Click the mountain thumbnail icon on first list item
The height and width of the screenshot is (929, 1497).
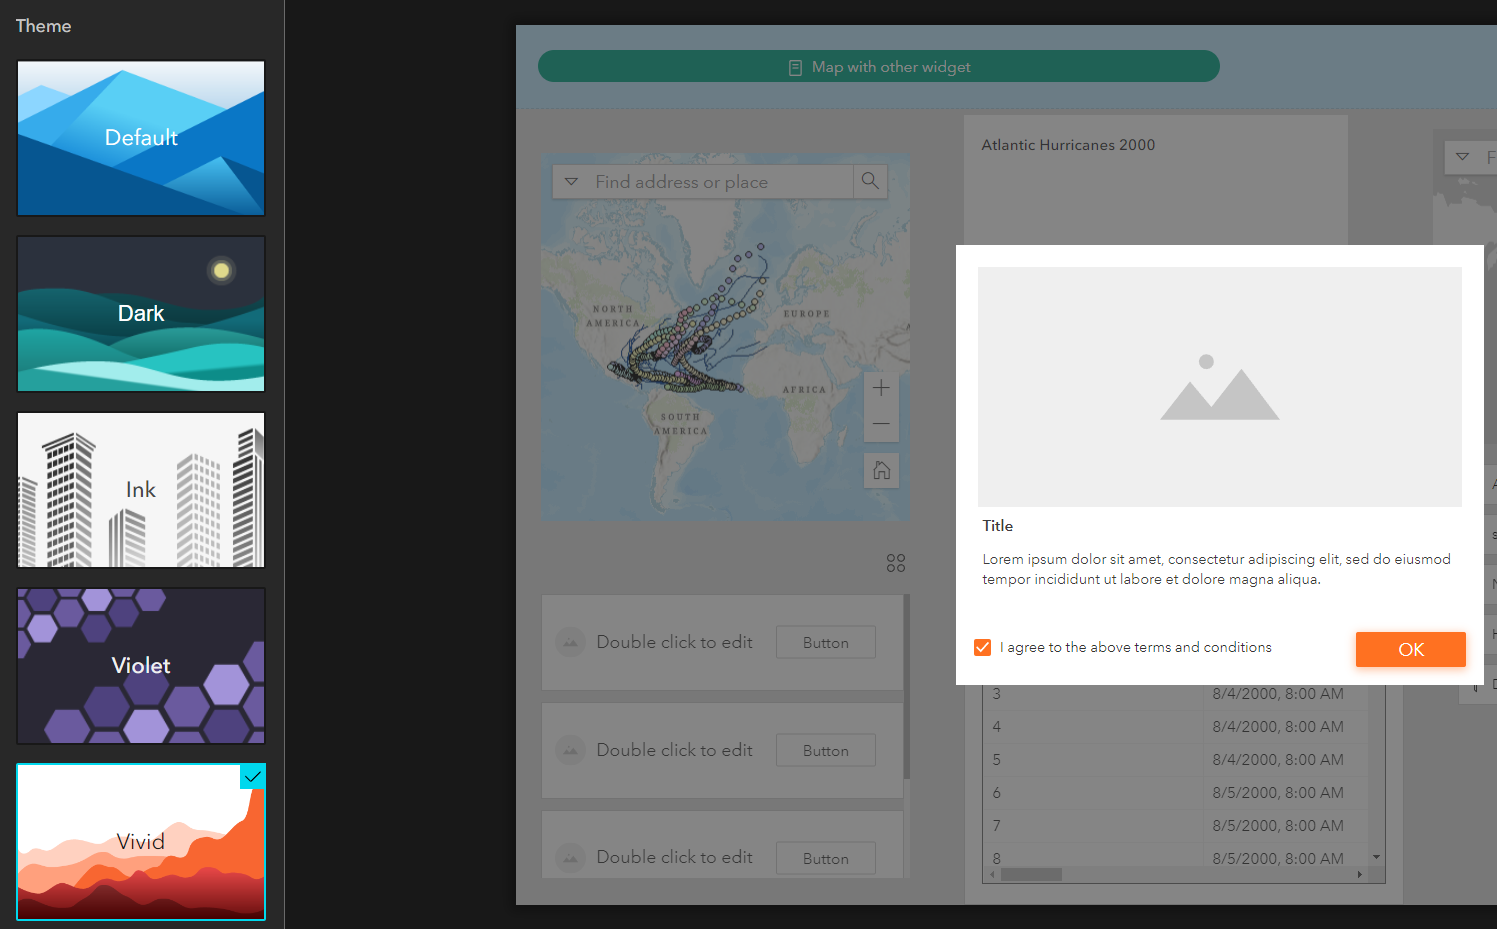[x=570, y=642]
